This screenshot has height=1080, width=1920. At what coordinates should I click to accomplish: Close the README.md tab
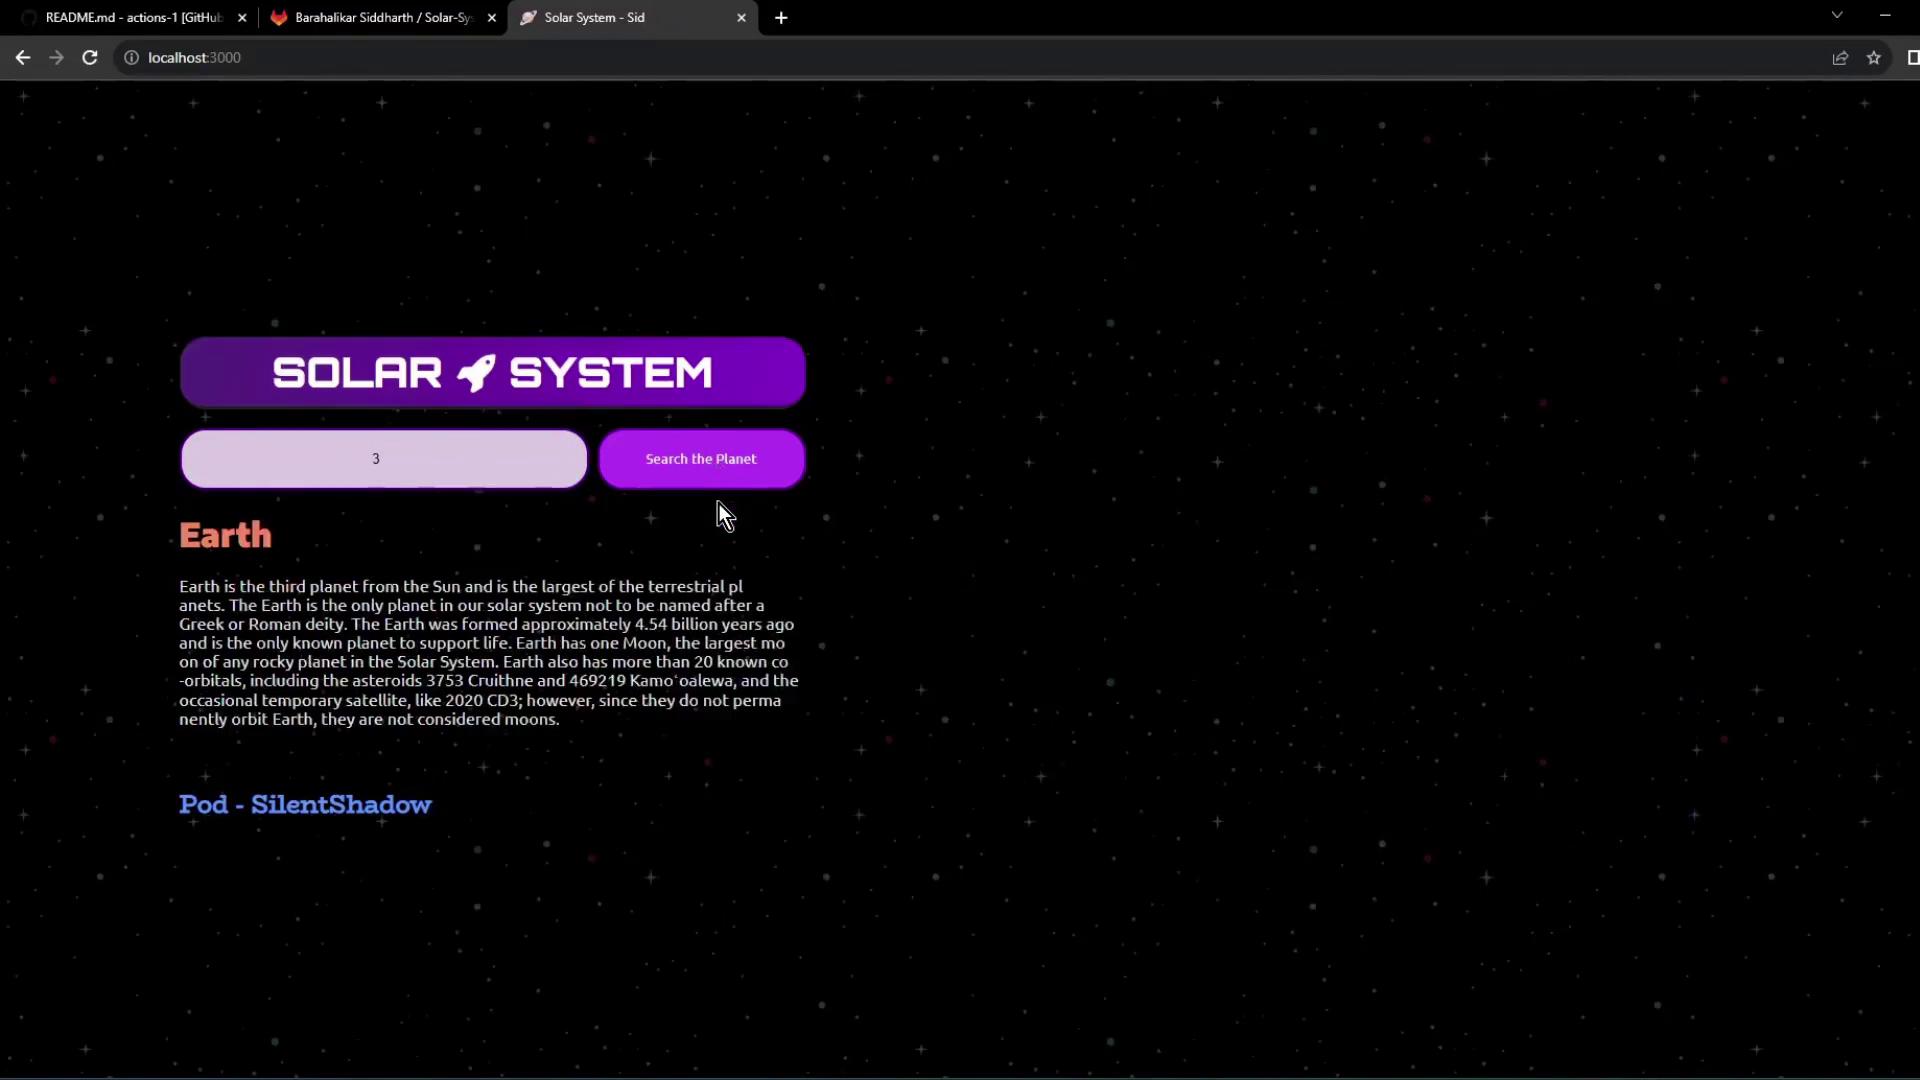242,18
